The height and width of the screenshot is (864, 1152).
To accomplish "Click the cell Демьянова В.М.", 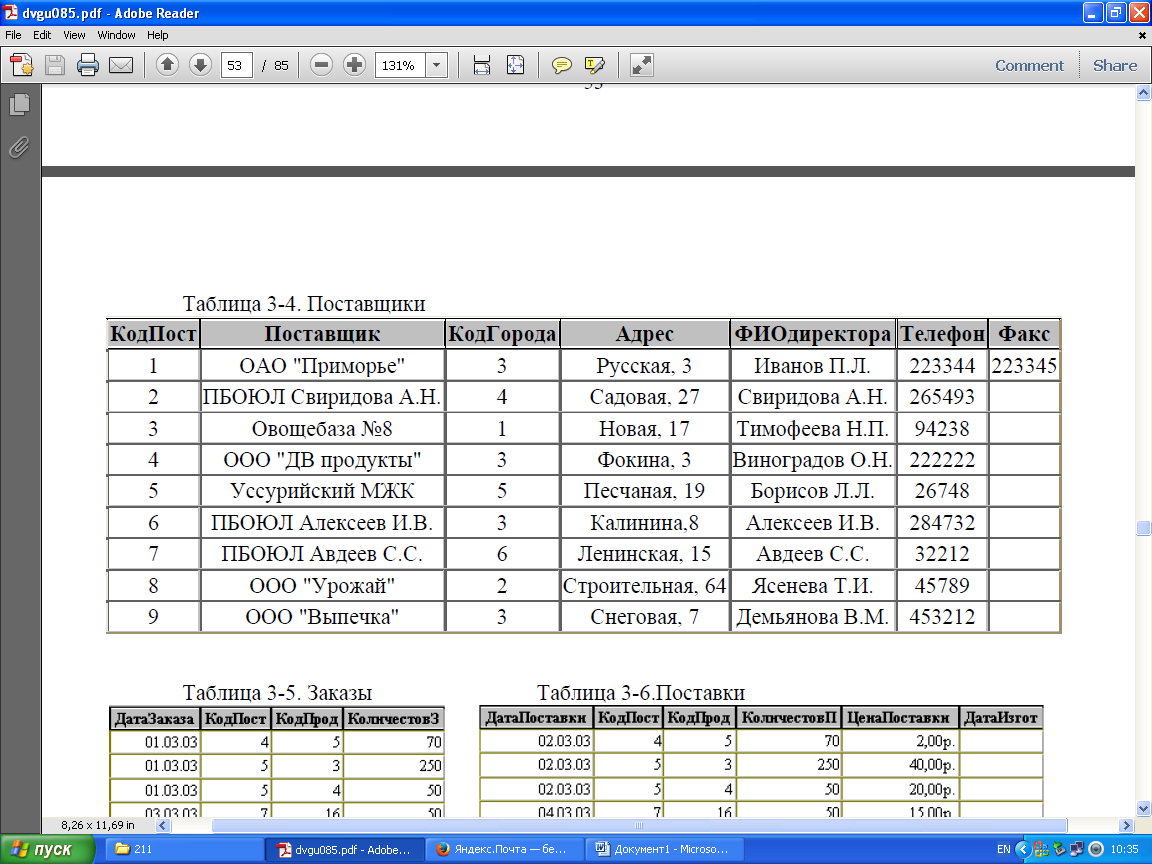I will click(x=813, y=616).
